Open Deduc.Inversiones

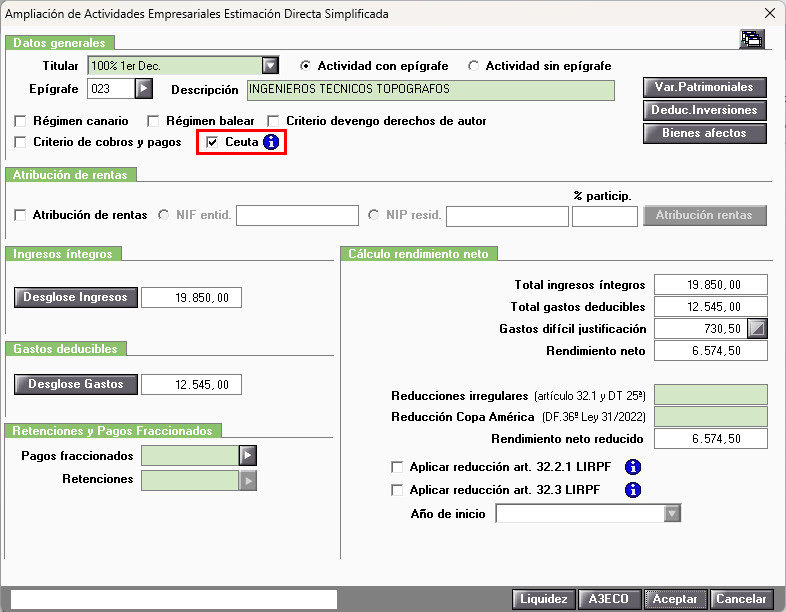coord(704,110)
